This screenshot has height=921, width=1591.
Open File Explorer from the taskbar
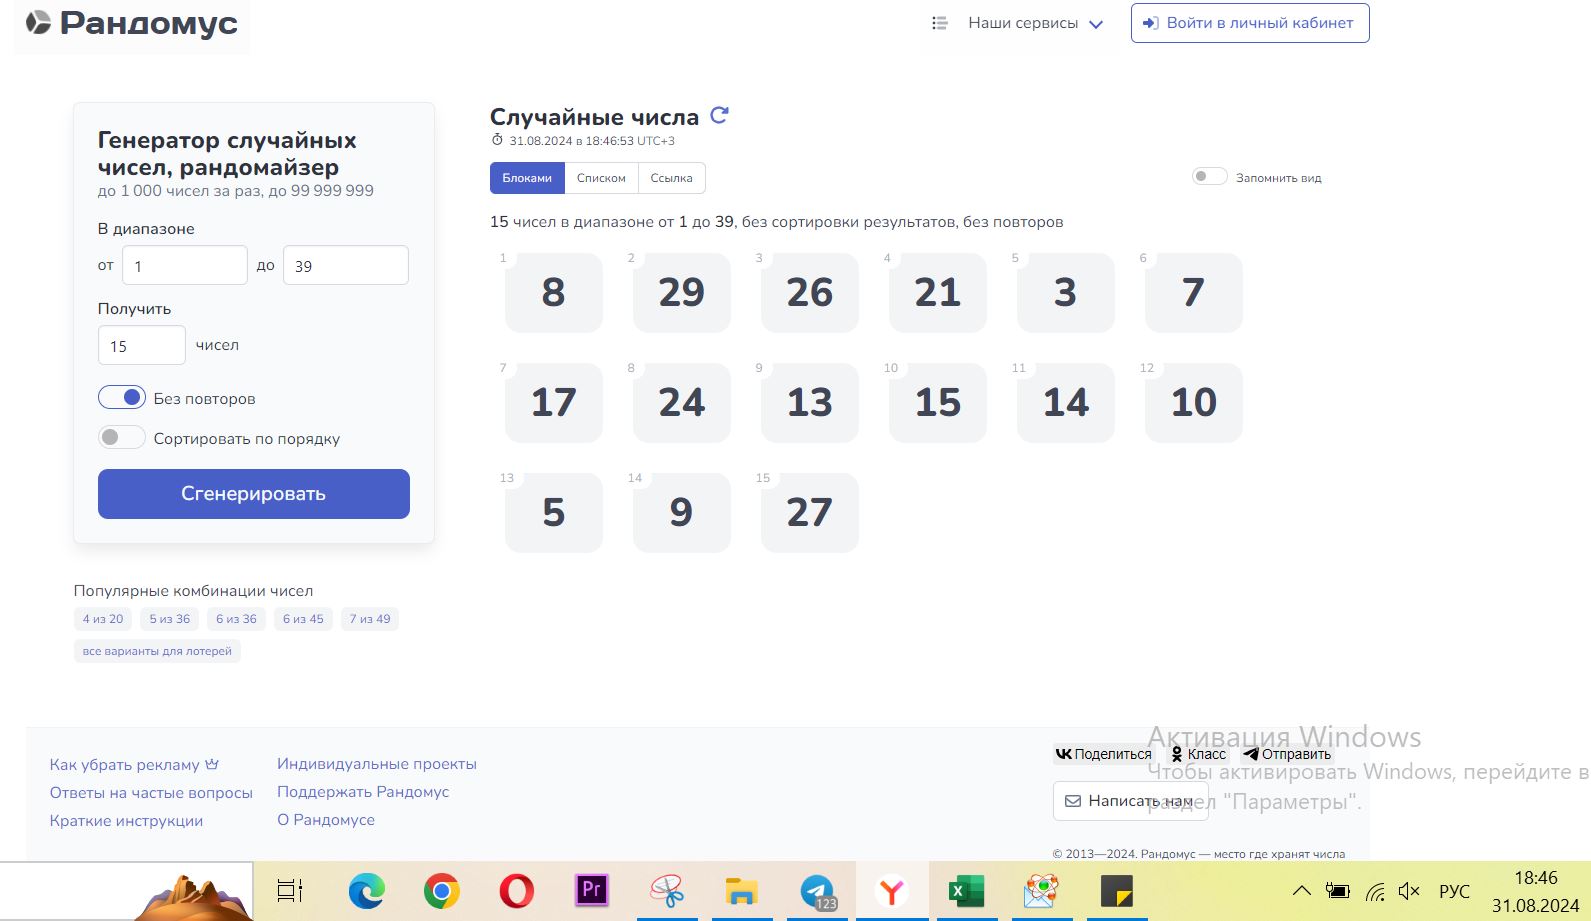click(x=741, y=890)
